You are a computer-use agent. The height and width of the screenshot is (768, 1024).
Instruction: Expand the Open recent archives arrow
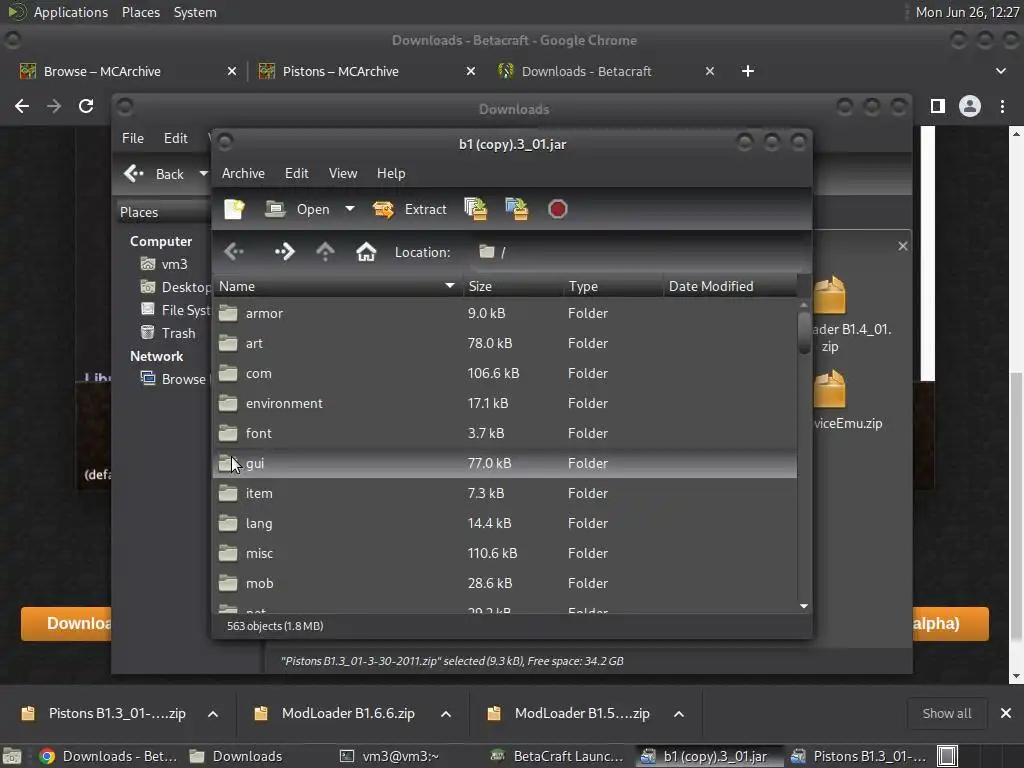click(x=350, y=209)
